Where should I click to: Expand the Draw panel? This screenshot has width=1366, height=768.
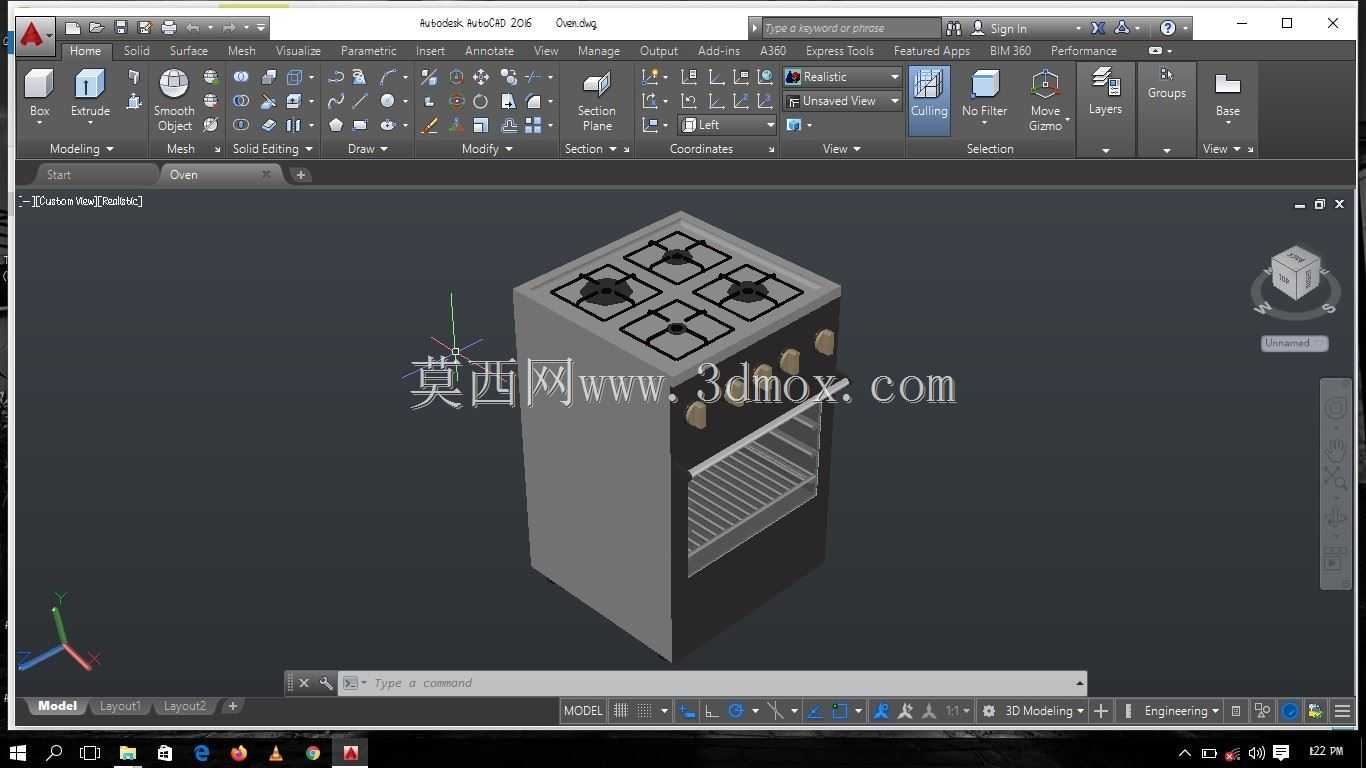(x=367, y=149)
